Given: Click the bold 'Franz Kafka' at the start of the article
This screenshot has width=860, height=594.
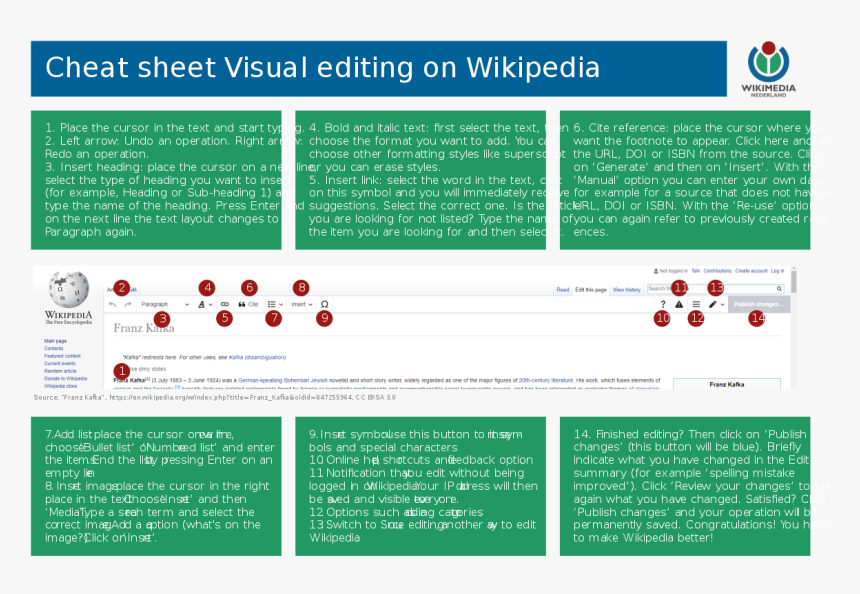Looking at the screenshot, I should [x=129, y=380].
